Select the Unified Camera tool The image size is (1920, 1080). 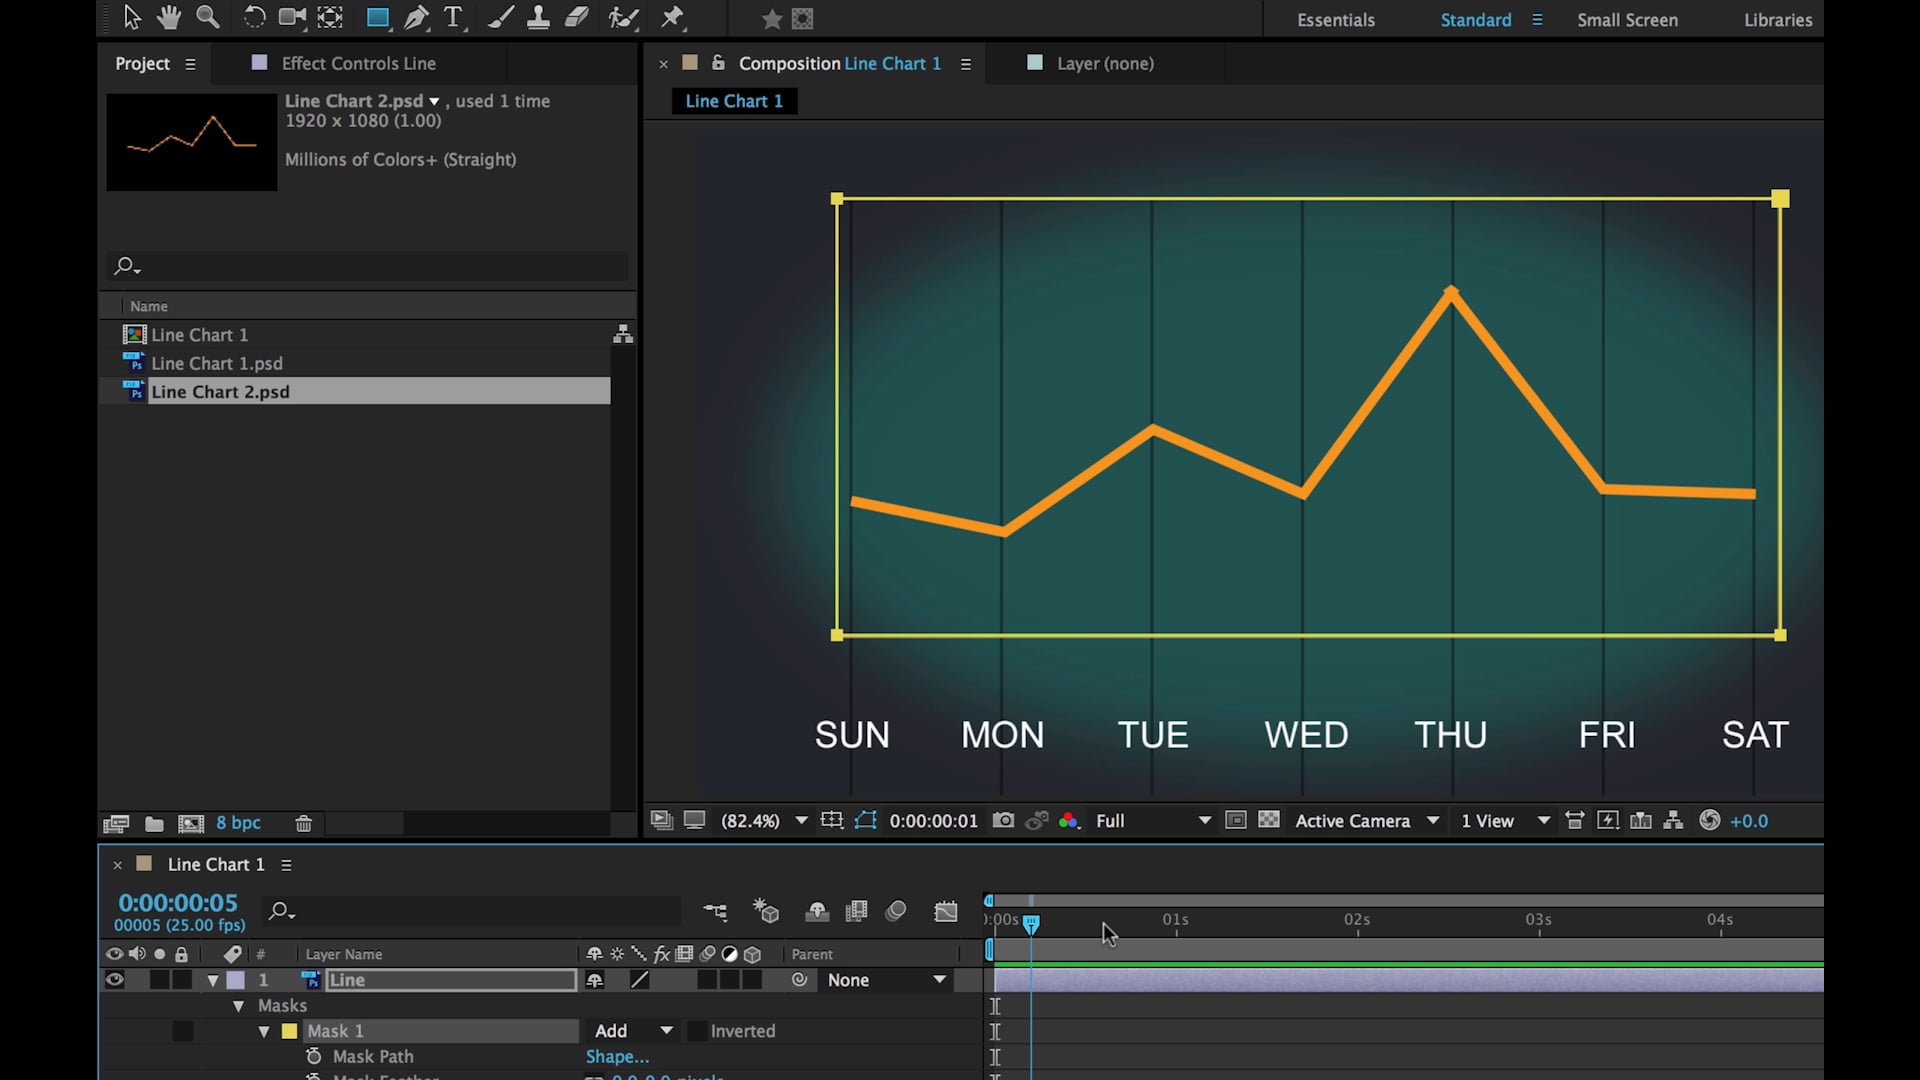291,17
